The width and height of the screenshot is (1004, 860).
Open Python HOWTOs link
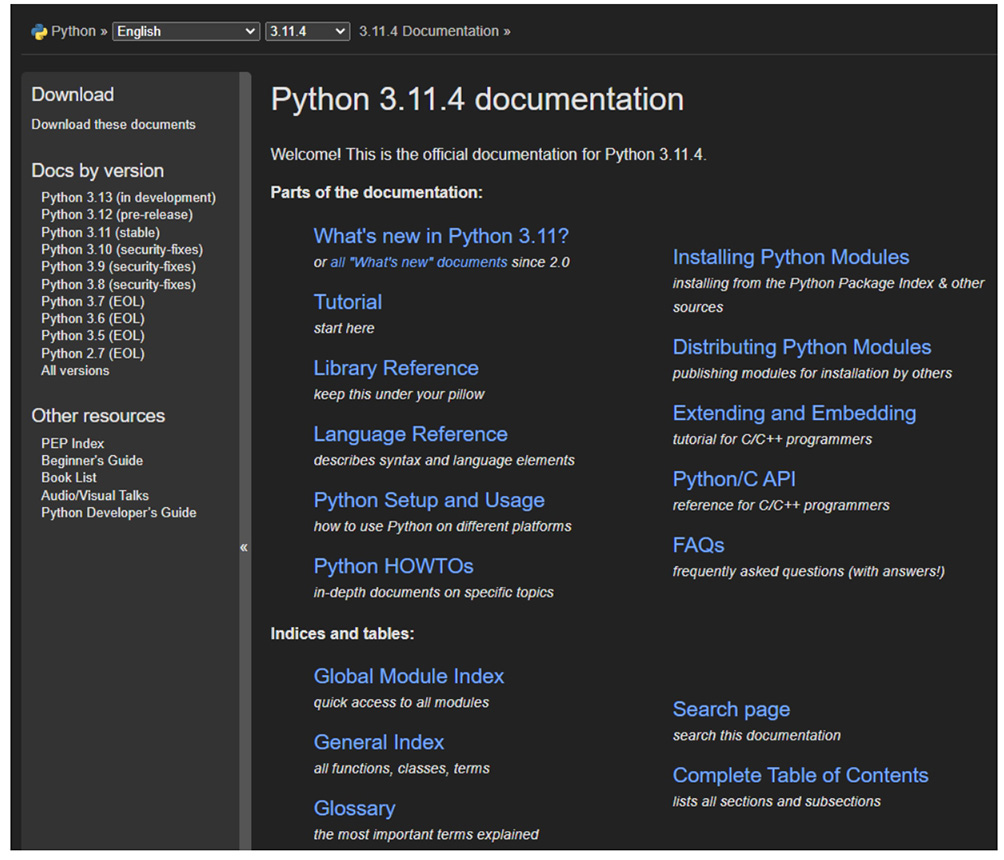[394, 565]
